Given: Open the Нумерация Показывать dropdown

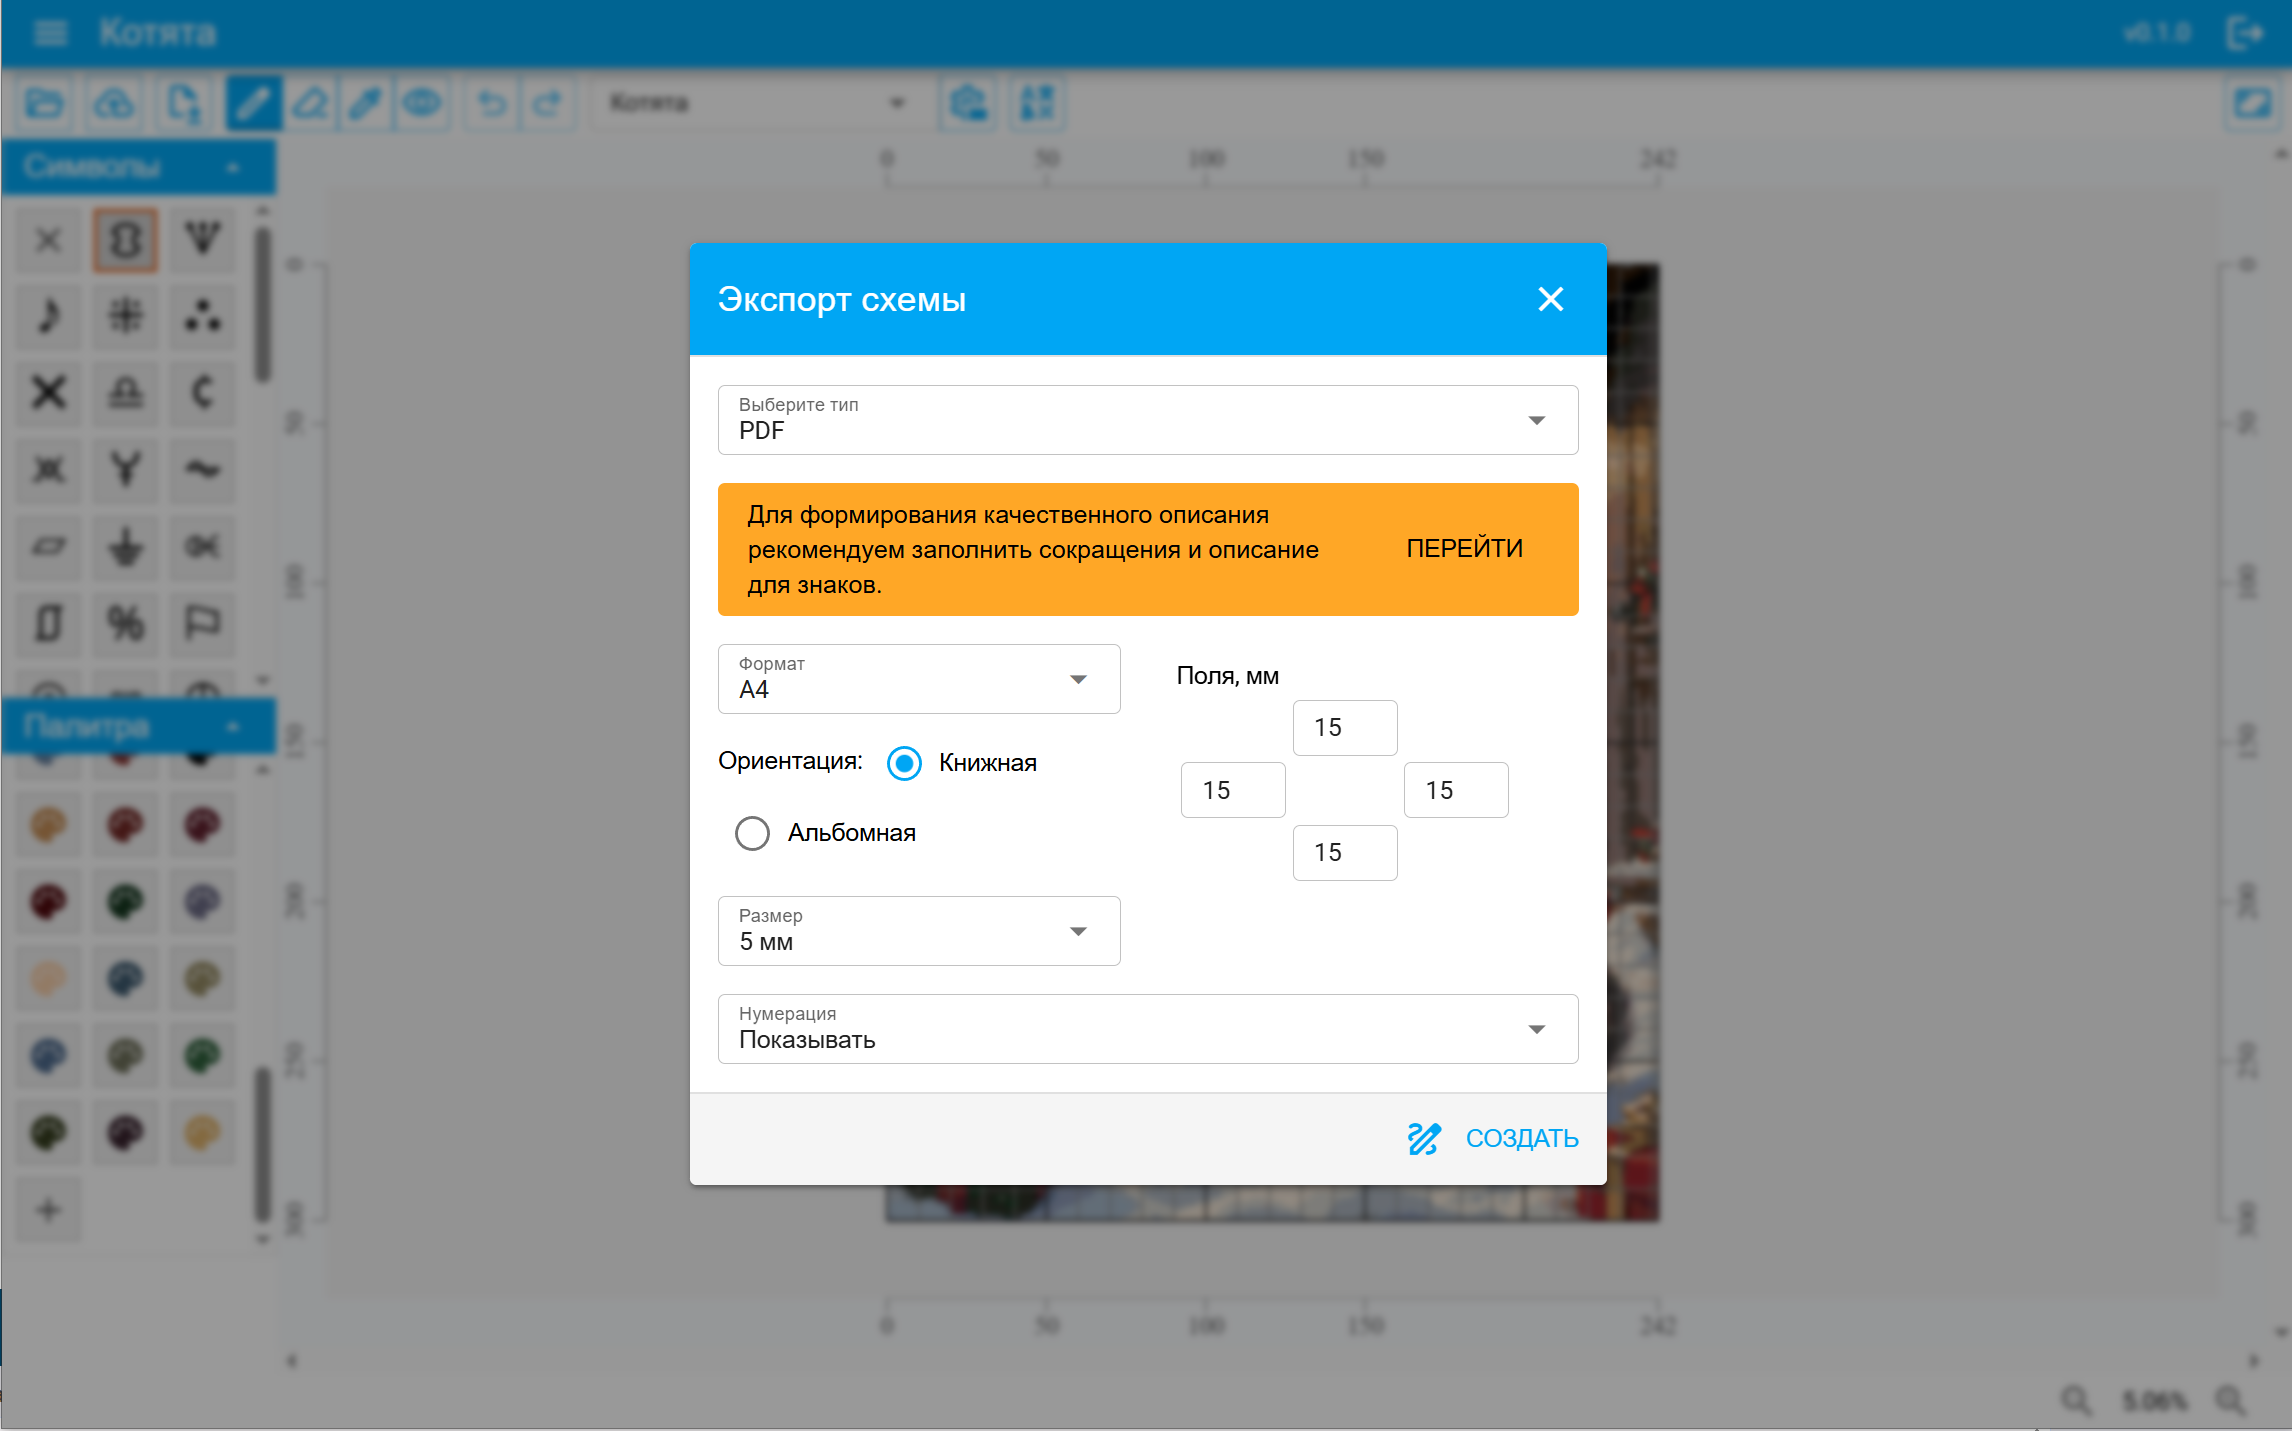Looking at the screenshot, I should click(1148, 1029).
